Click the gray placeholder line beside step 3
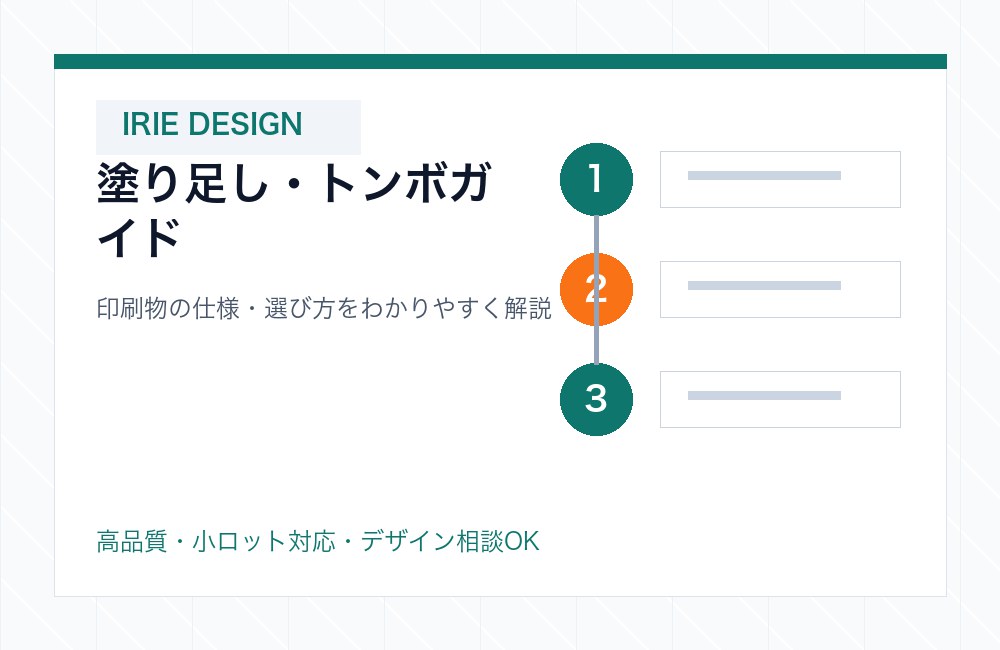The image size is (1000, 650). coord(764,396)
